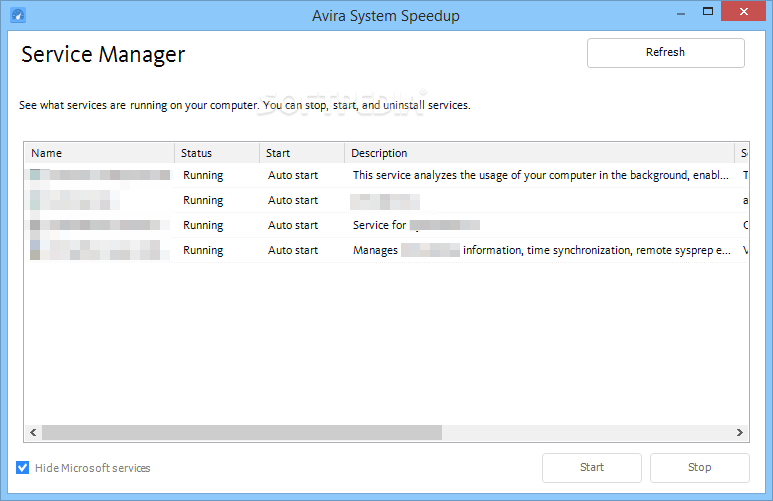Click the Refresh button

666,53
